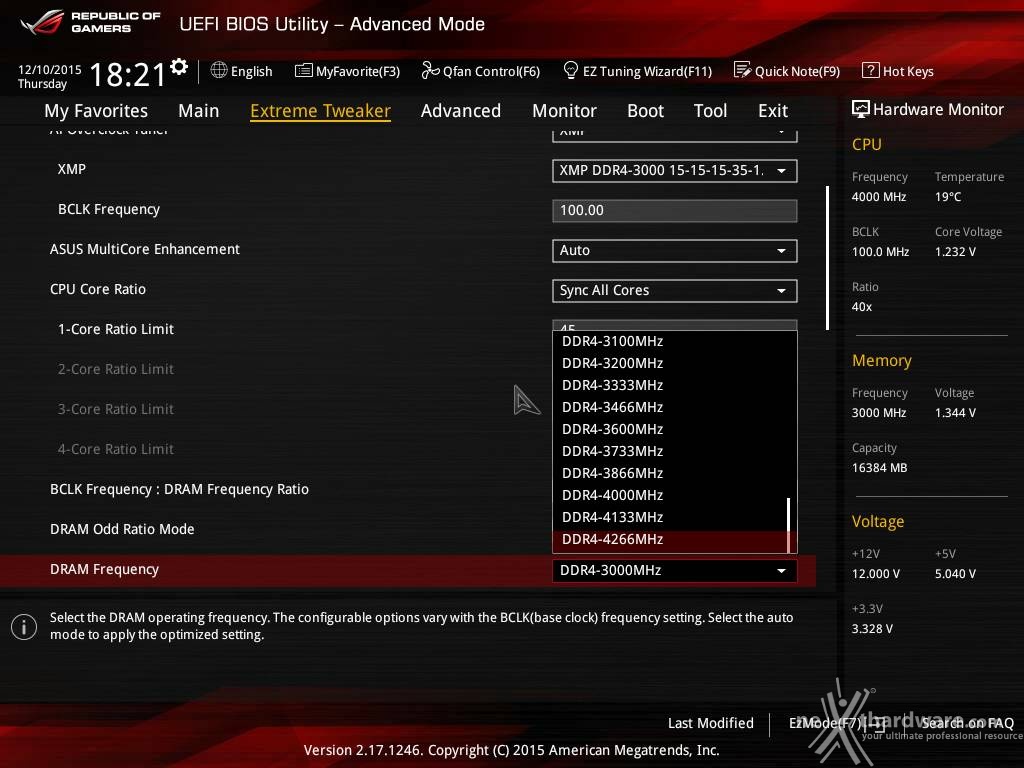Screen dimensions: 1024x768
Task: Click the DRAM Frequency dropdown showing DDR4-3000MHz
Action: 675,571
